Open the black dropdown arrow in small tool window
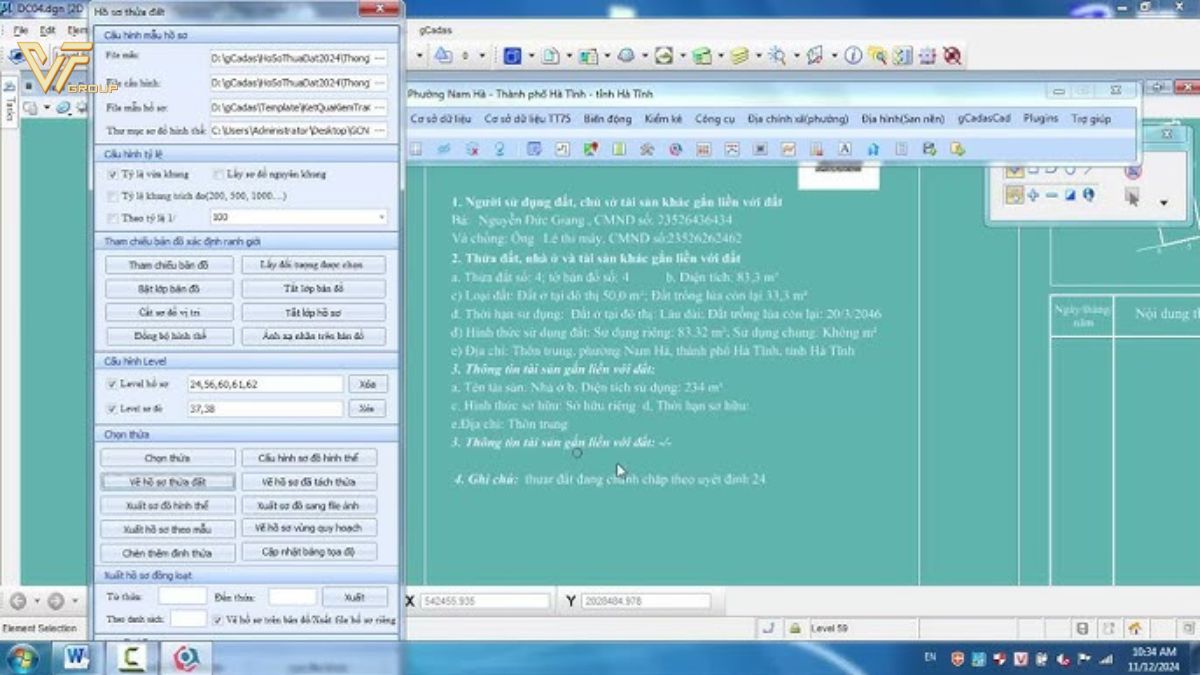This screenshot has height=675, width=1200. (1163, 203)
